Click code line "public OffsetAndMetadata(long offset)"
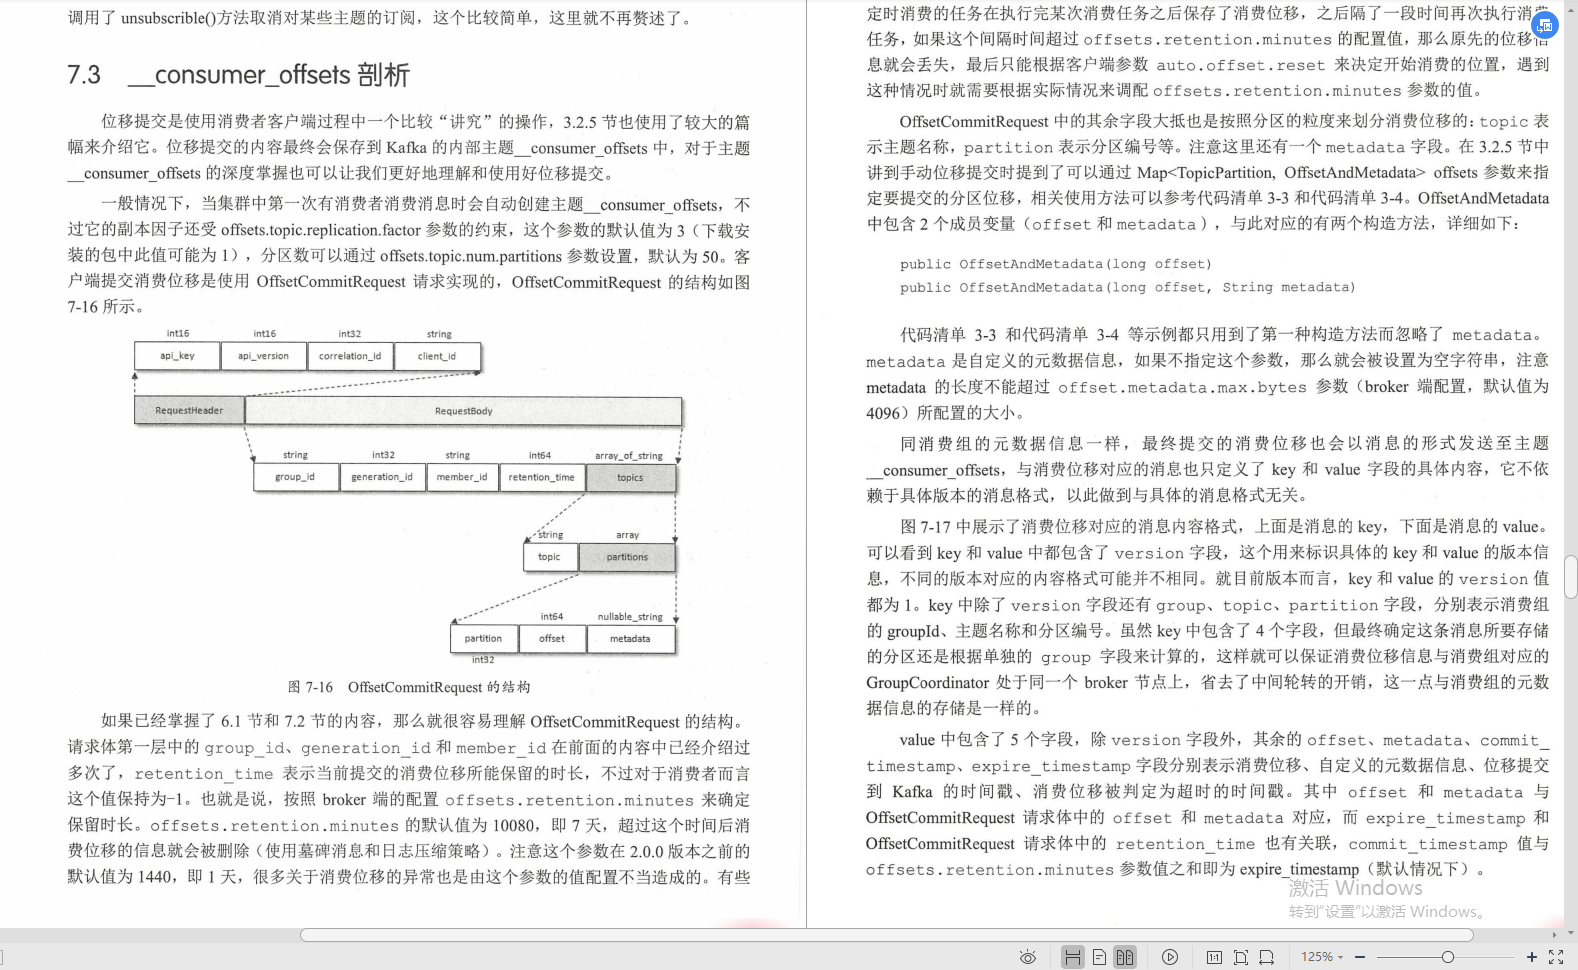This screenshot has height=970, width=1578. point(1056,264)
